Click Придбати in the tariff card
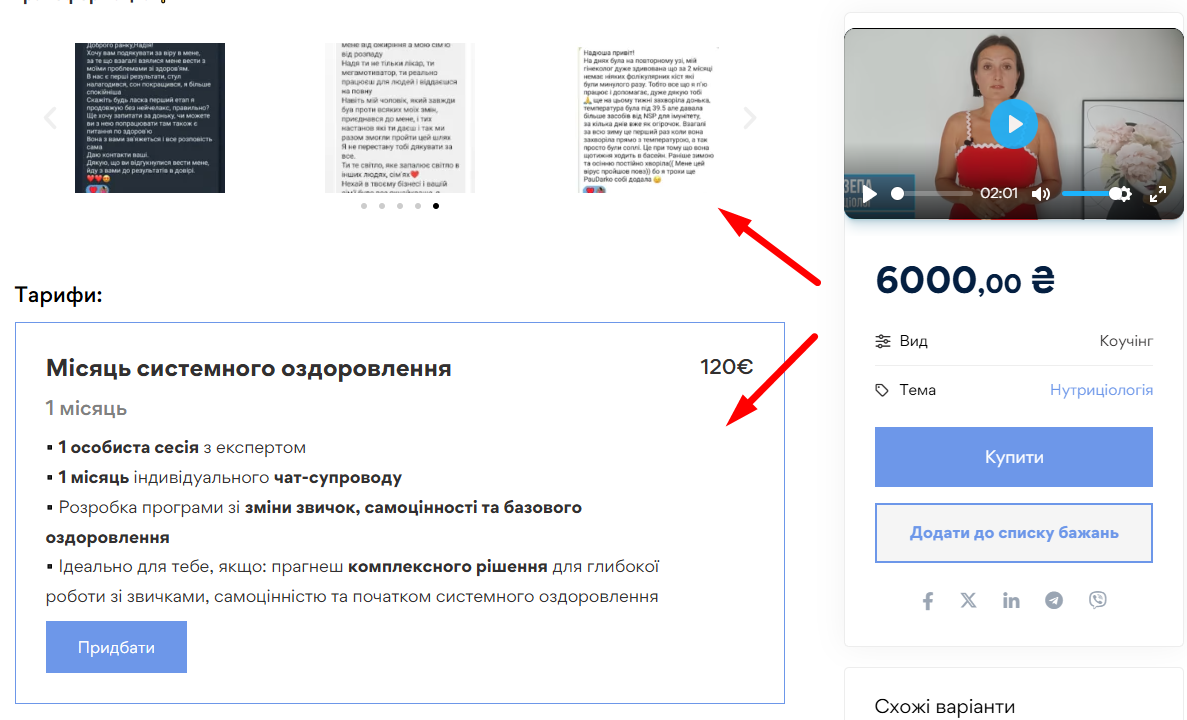The height and width of the screenshot is (720, 1187). coord(117,647)
